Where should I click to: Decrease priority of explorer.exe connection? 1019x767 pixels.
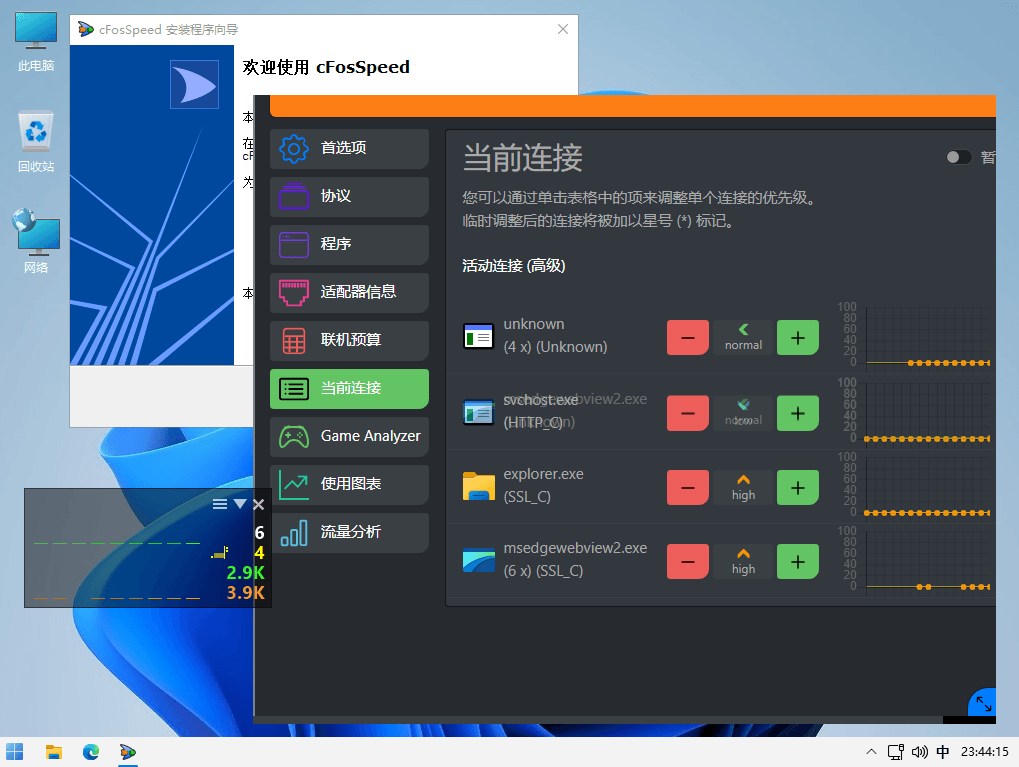(x=688, y=488)
